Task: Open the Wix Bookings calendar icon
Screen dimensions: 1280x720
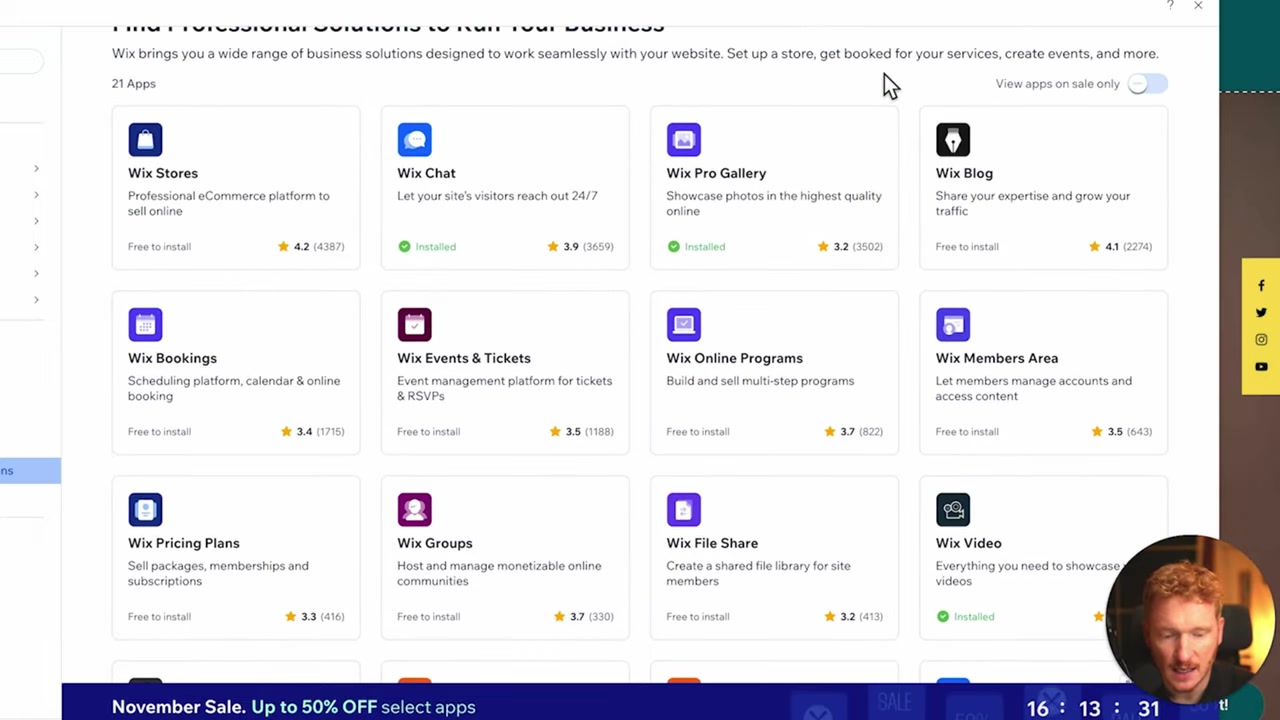Action: [x=145, y=325]
